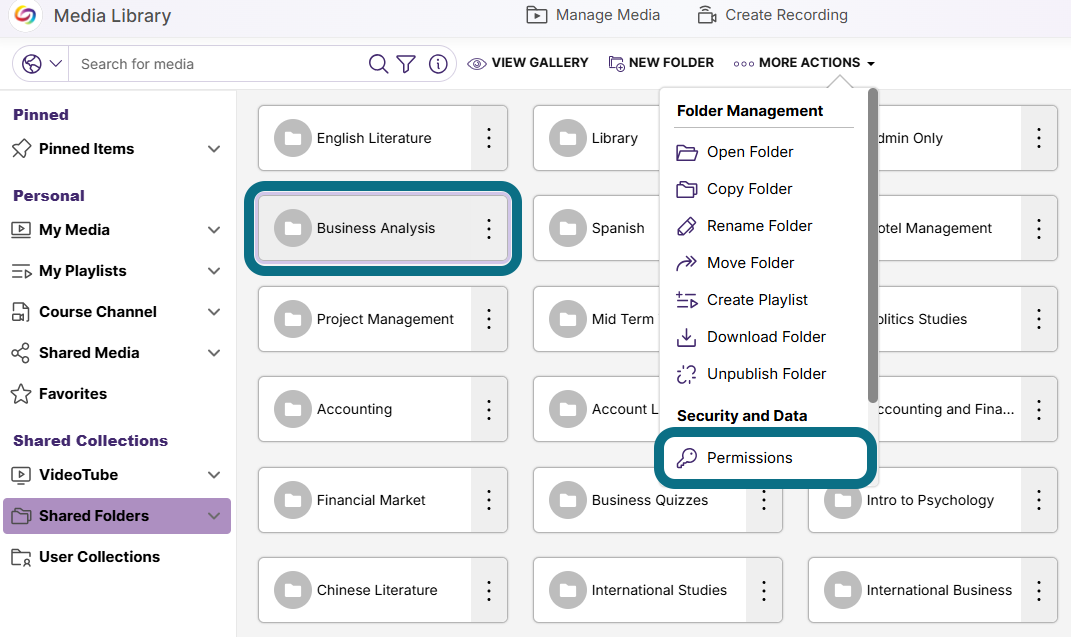Select Download Folder menu entry
The height and width of the screenshot is (637, 1071).
point(764,337)
